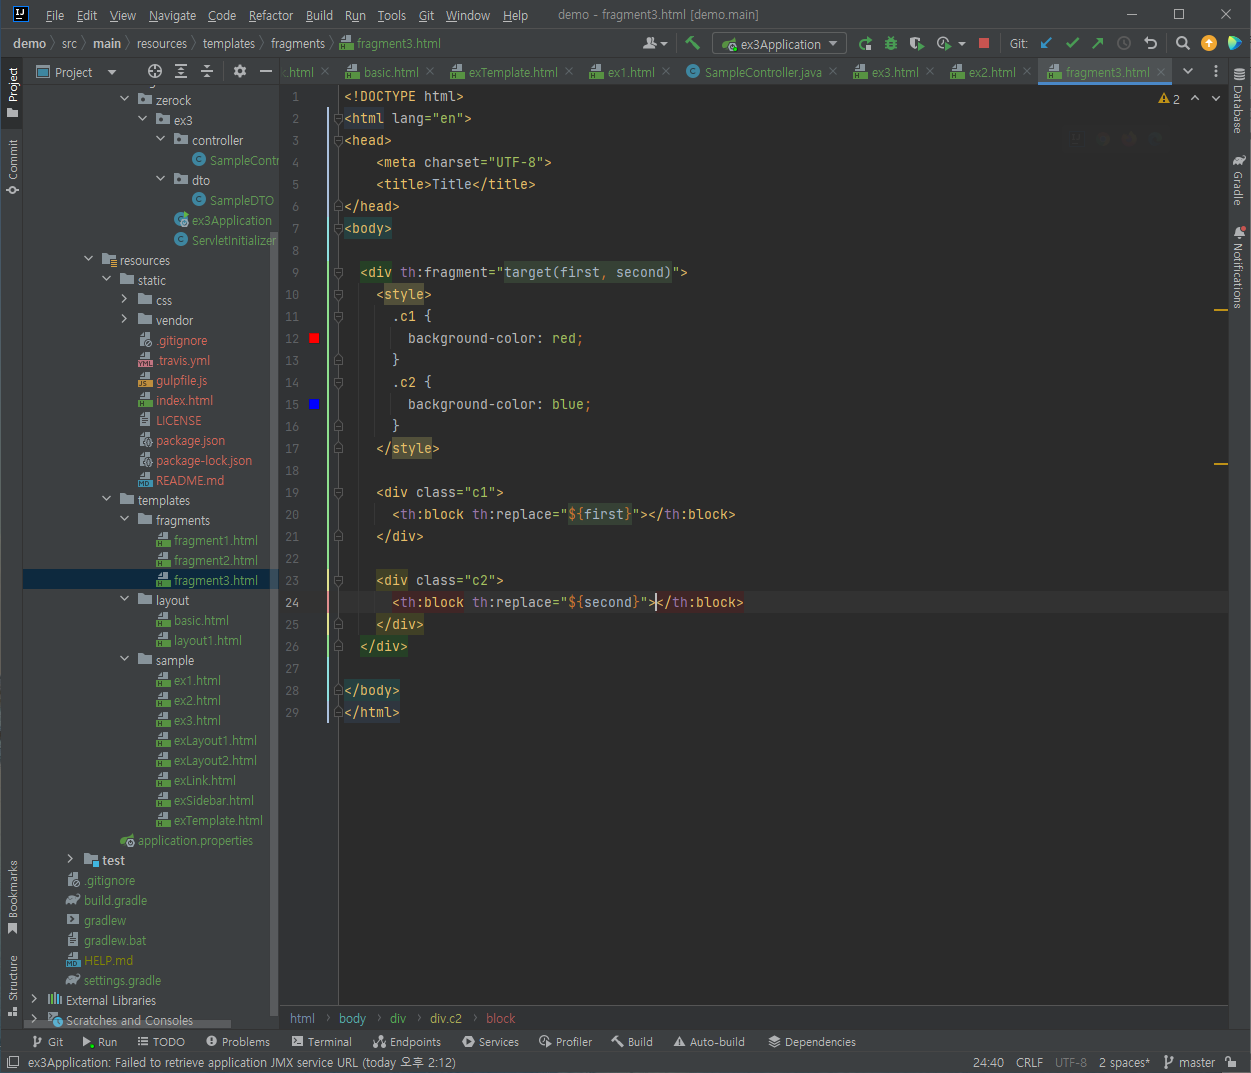Image resolution: width=1251 pixels, height=1073 pixels.
Task: Open the Problems tool window
Action: pyautogui.click(x=238, y=1041)
